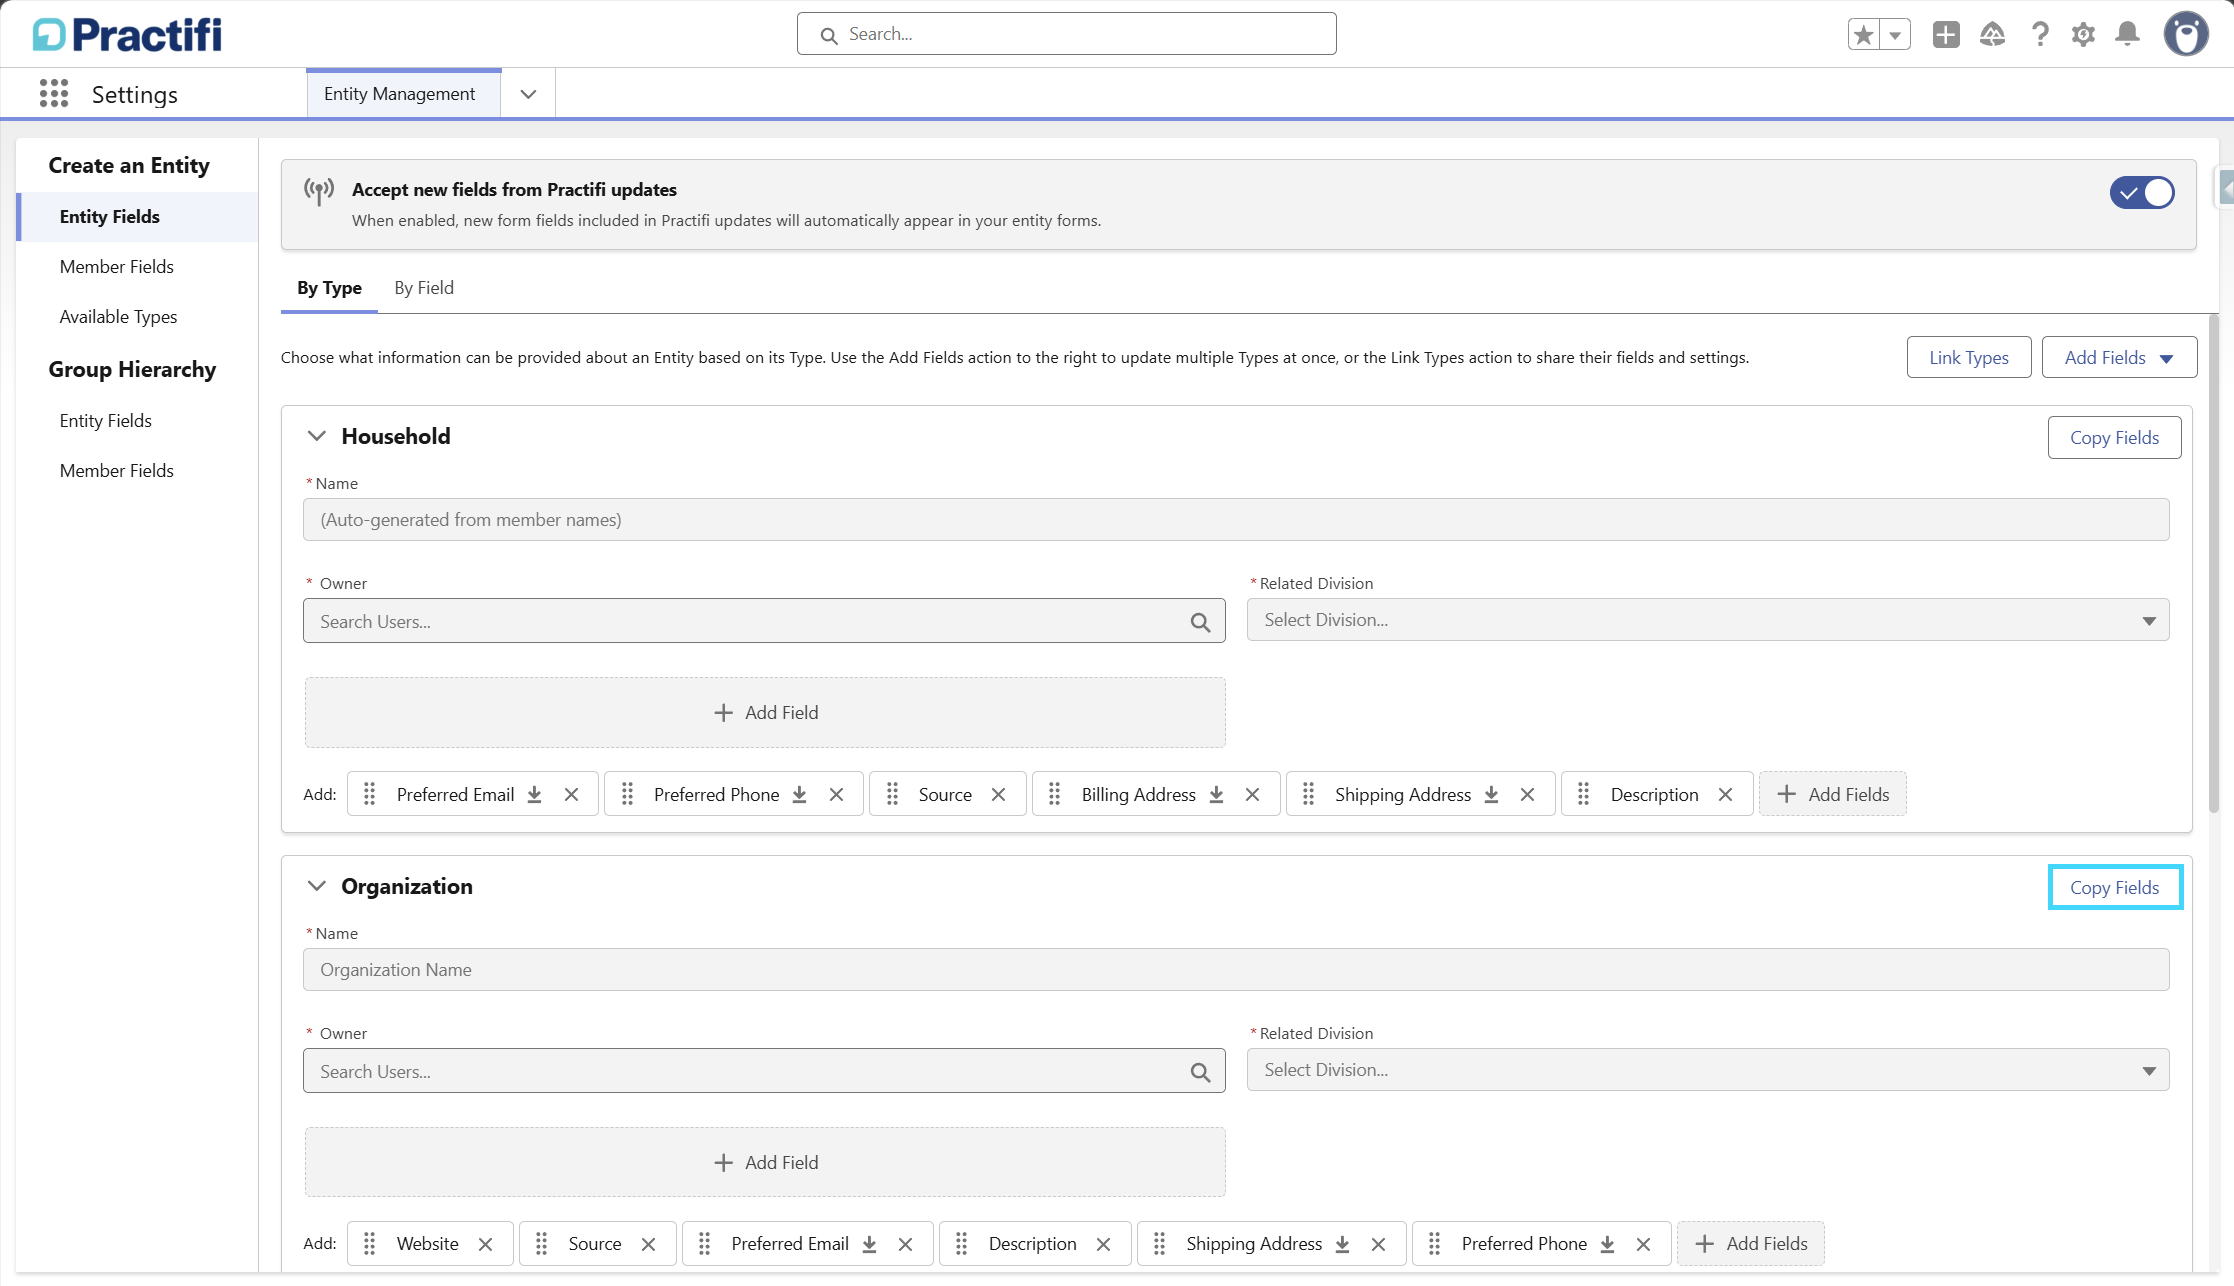The height and width of the screenshot is (1286, 2234).
Task: Click download arrow on Organization Preferred Phone
Action: pyautogui.click(x=1608, y=1244)
